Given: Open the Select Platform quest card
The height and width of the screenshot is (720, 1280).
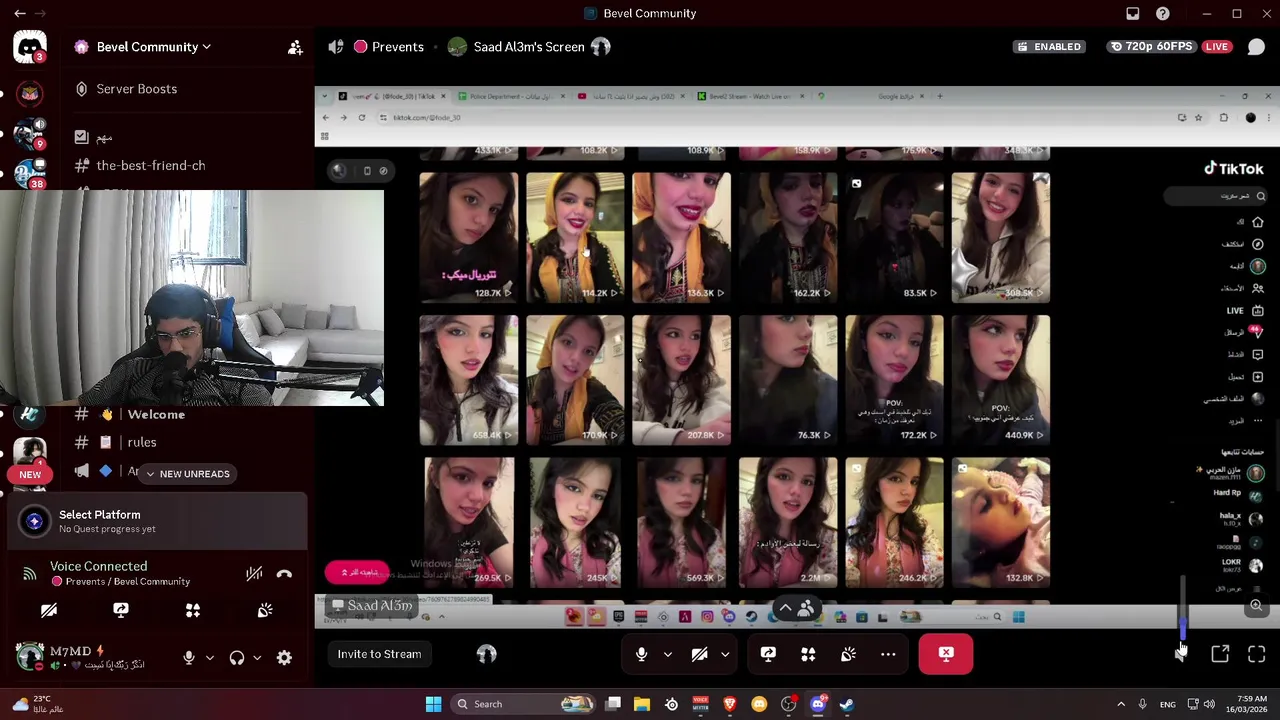Looking at the screenshot, I should coord(157,521).
